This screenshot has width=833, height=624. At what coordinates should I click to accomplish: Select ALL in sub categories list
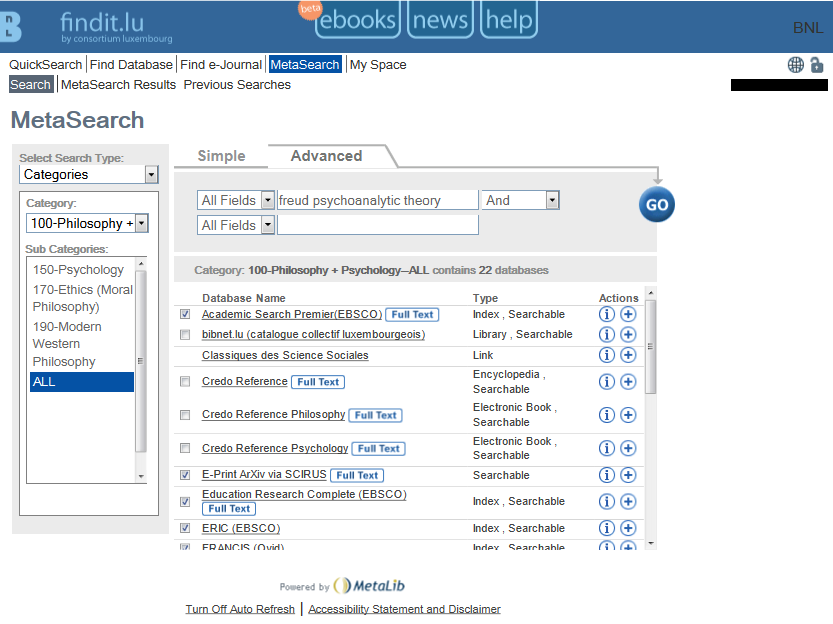(82, 382)
